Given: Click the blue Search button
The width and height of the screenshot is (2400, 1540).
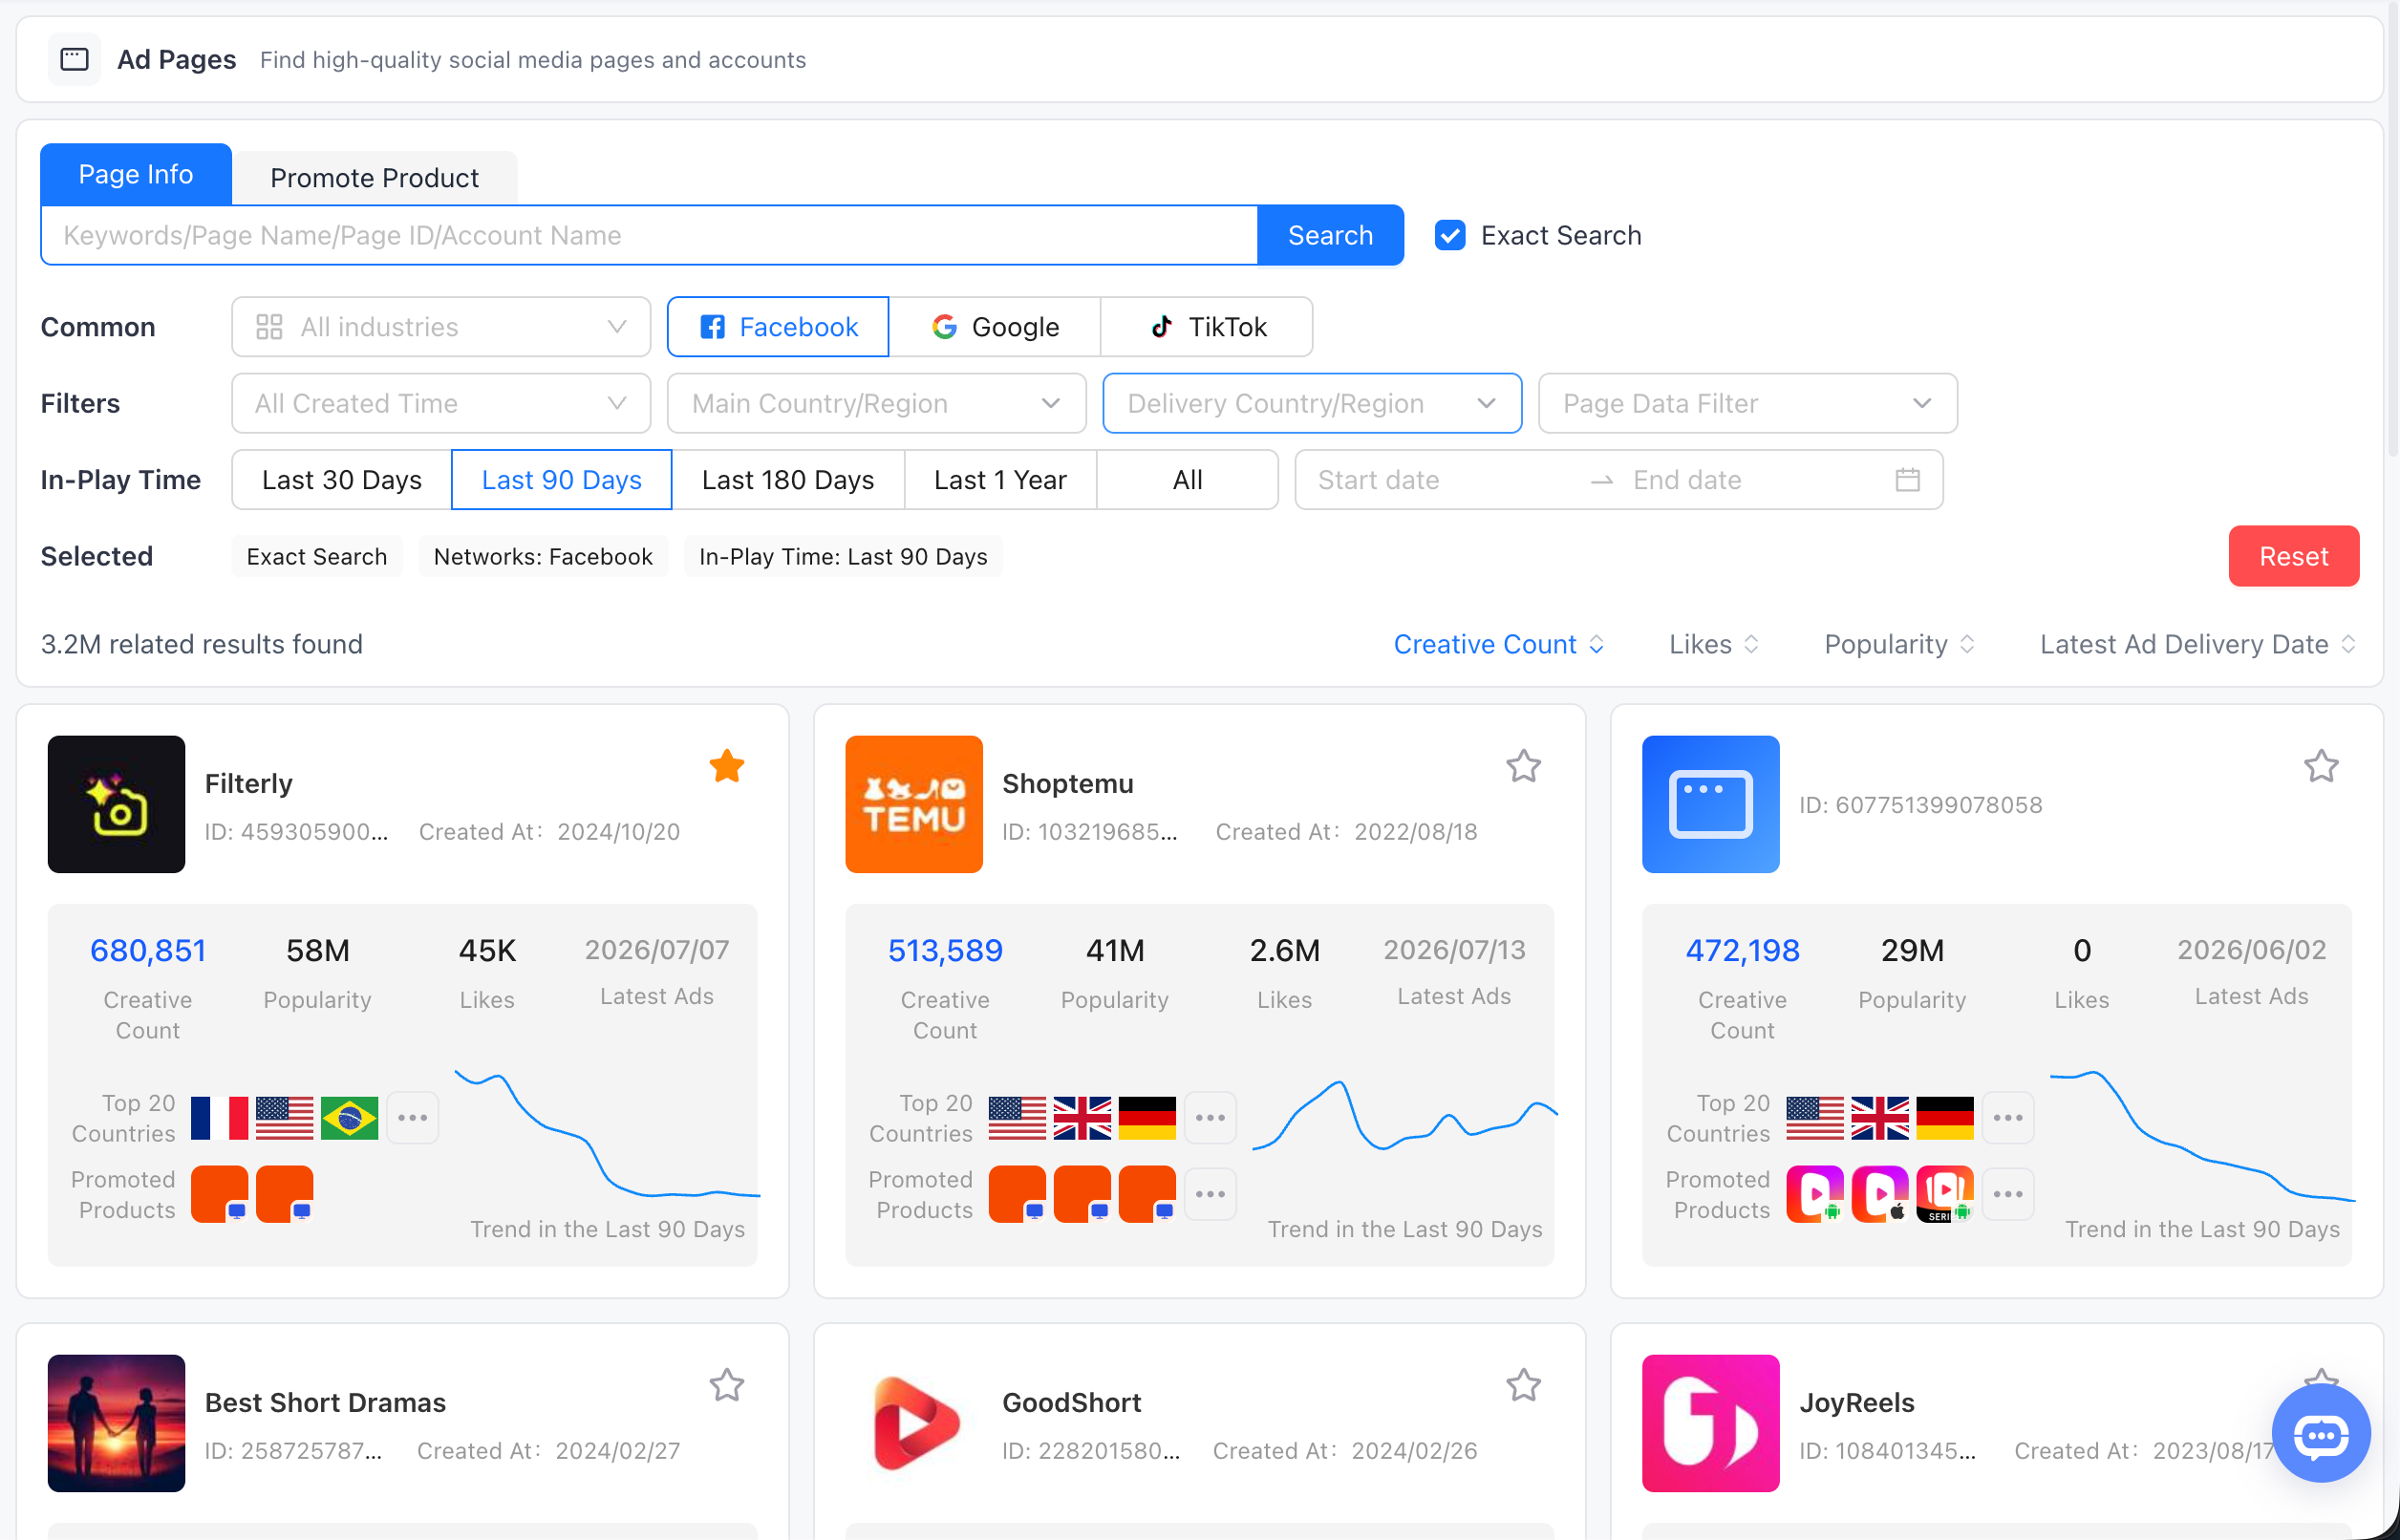Looking at the screenshot, I should click(x=1330, y=235).
